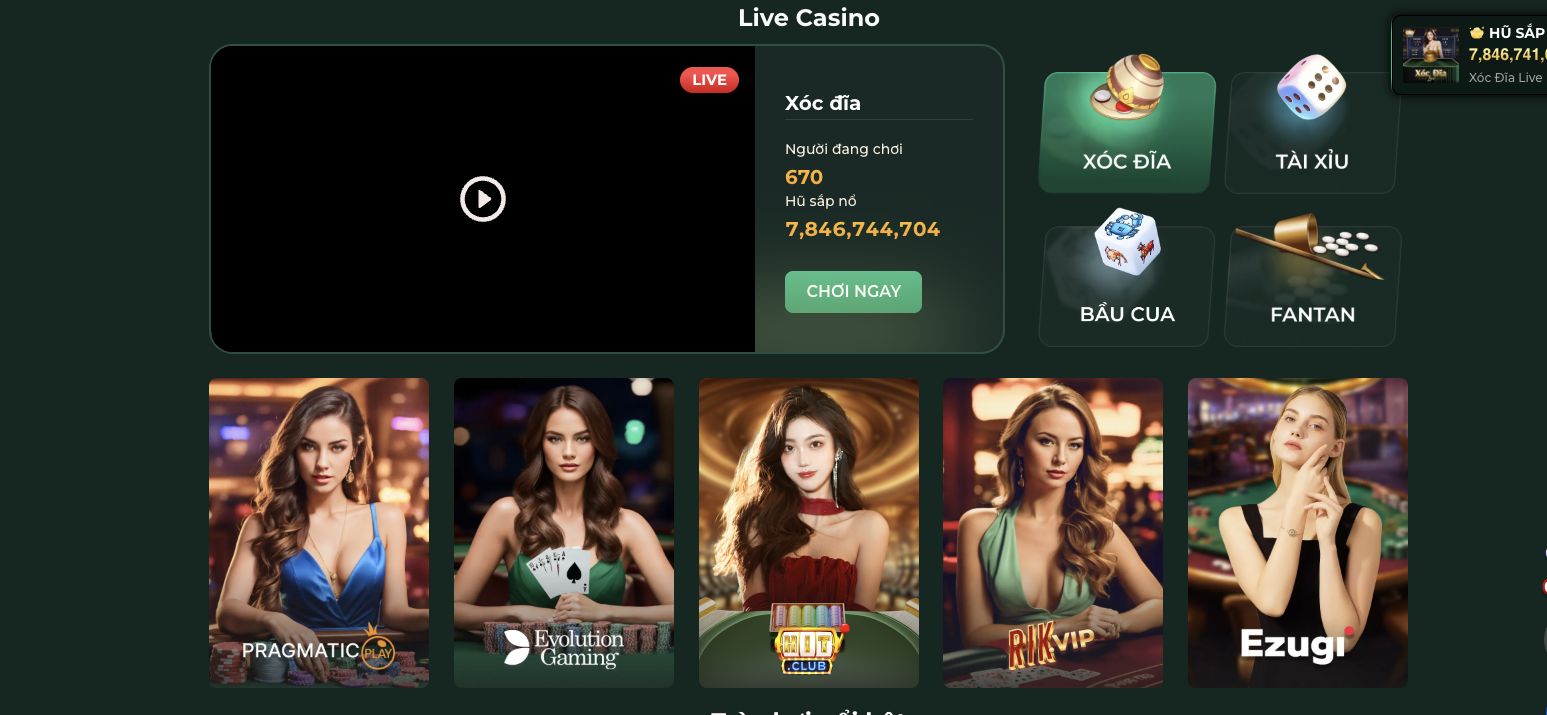The height and width of the screenshot is (715, 1547).
Task: Click the Evolution Gaming logo
Action: tap(564, 648)
